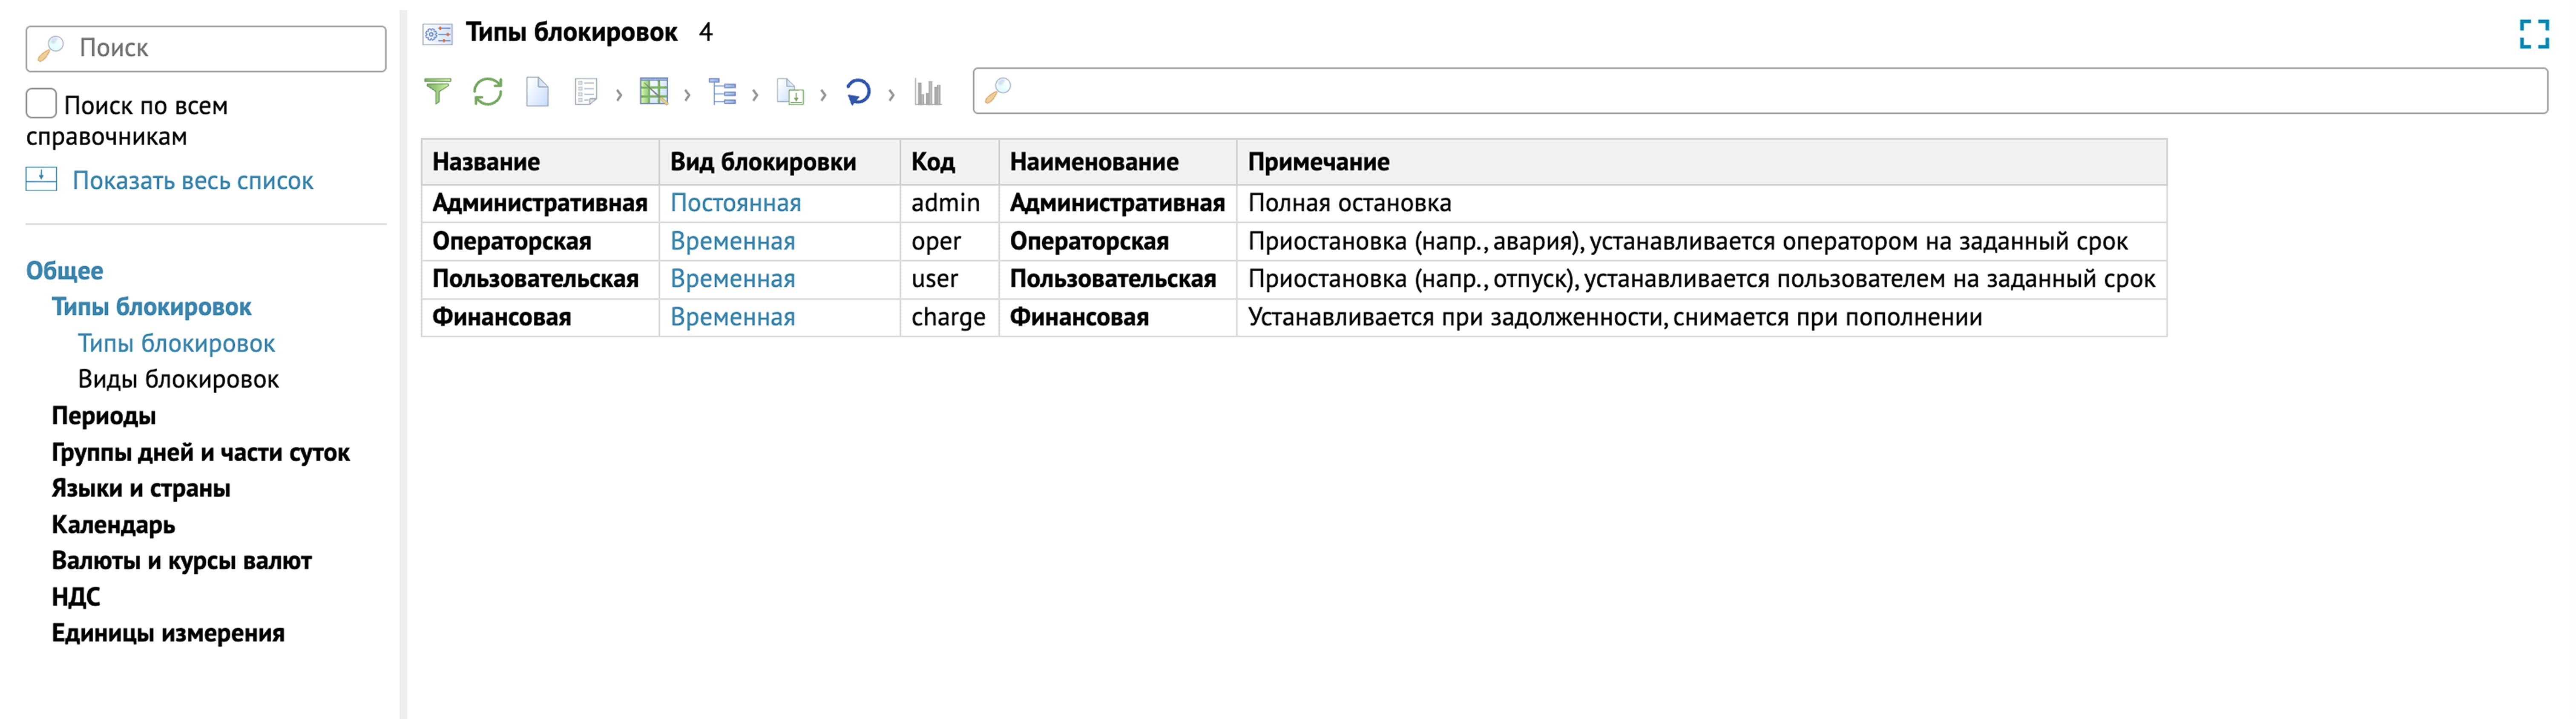Click the Показать весь список link

point(193,181)
